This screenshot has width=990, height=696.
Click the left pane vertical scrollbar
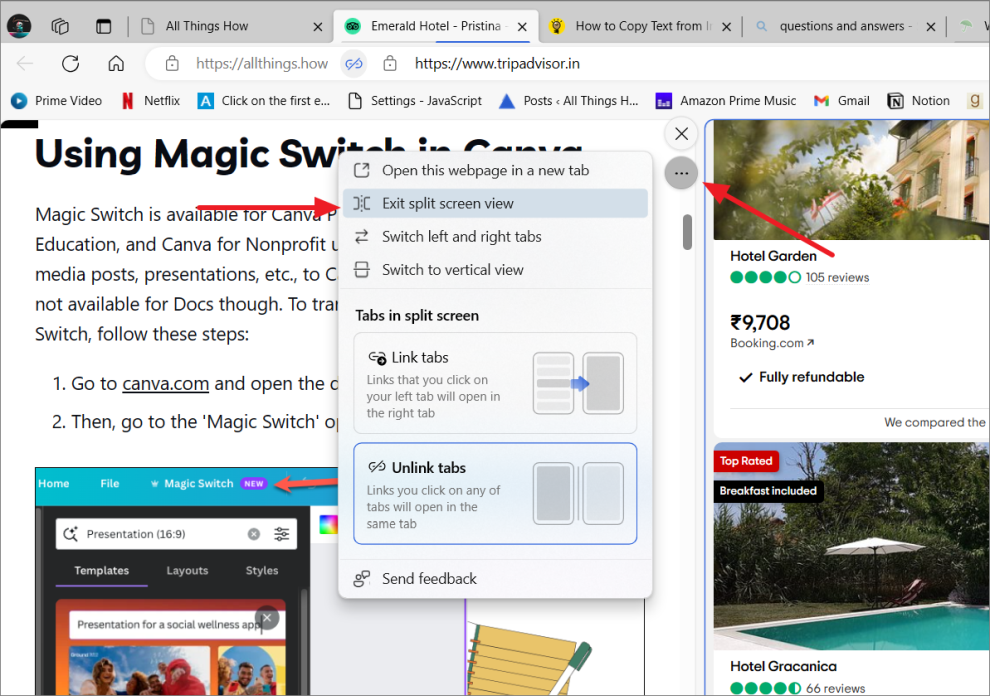[x=687, y=232]
